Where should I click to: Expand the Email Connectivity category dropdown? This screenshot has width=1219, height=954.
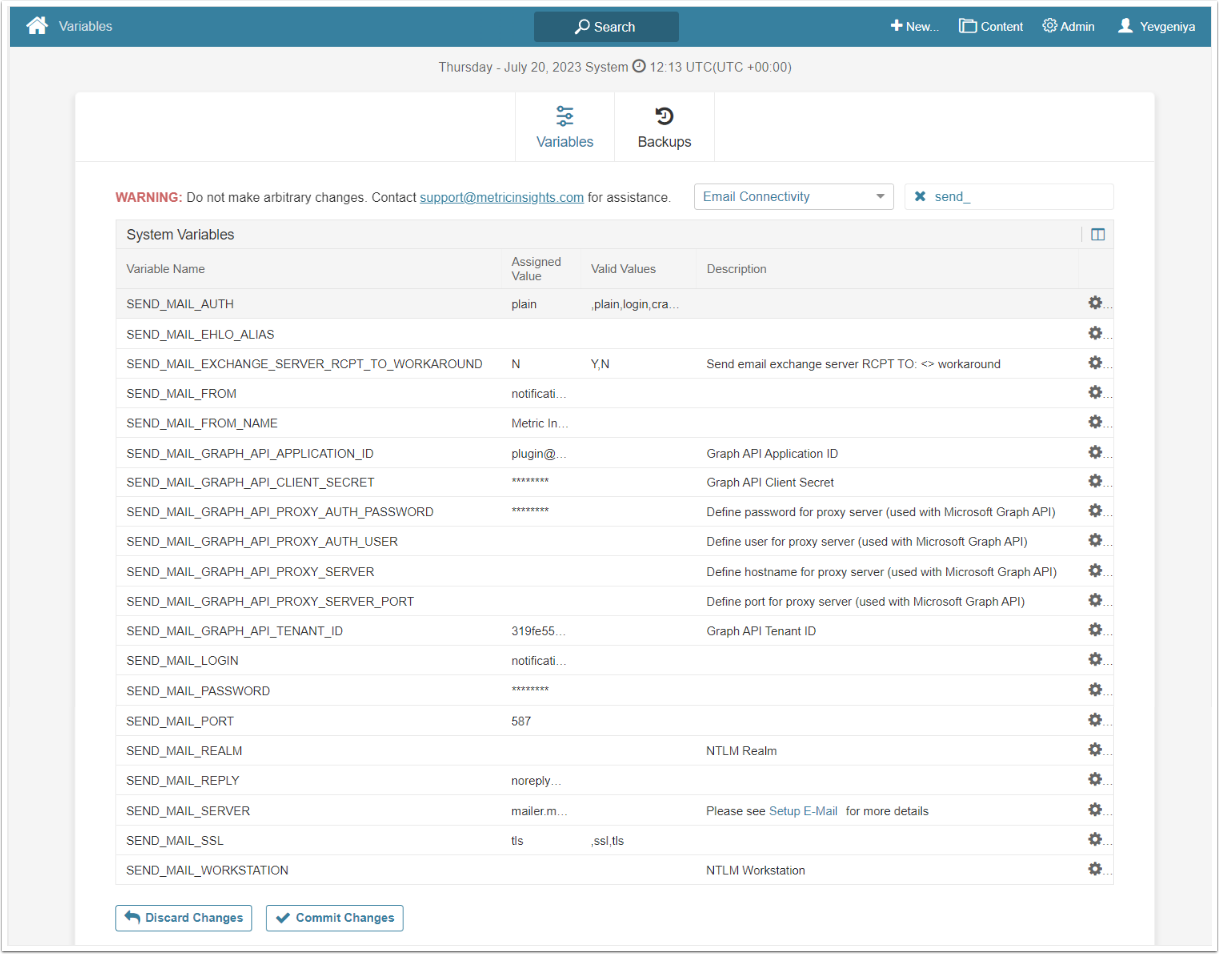pyautogui.click(x=793, y=197)
